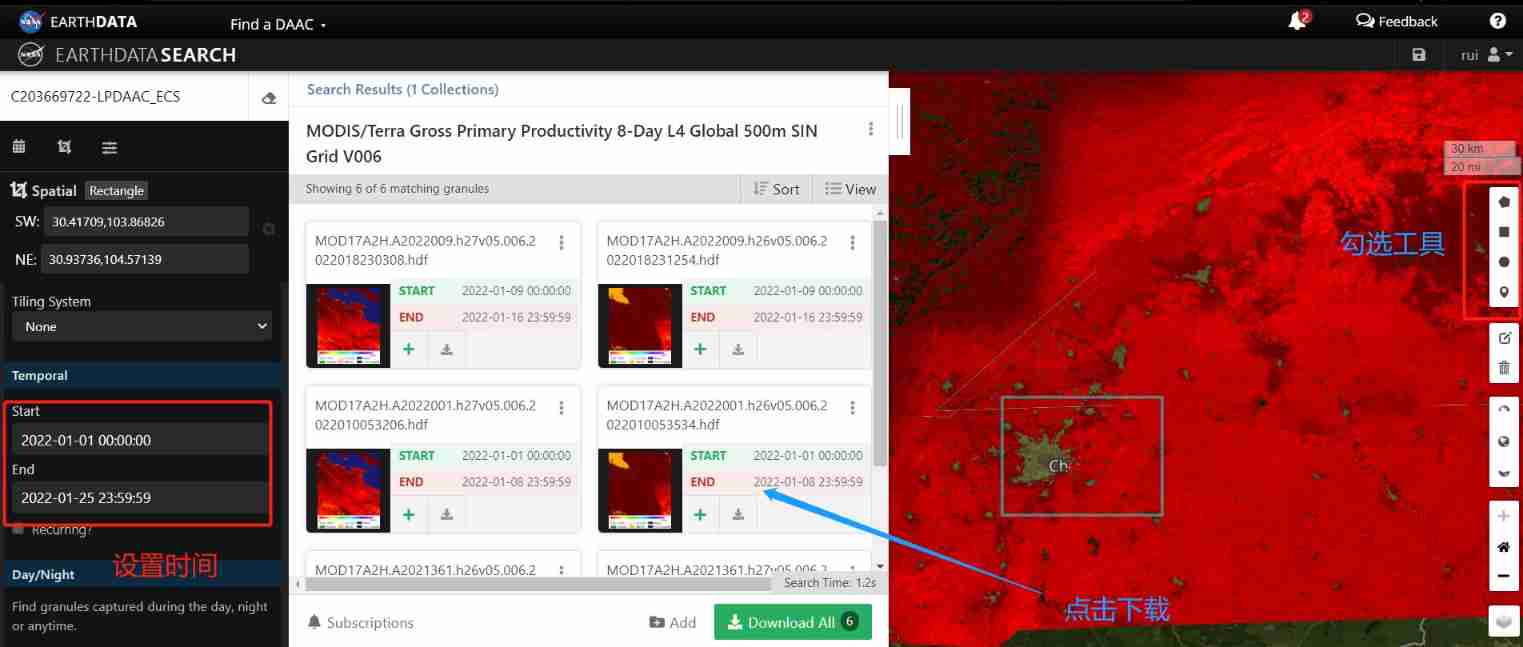The image size is (1523, 647).
Task: Open the rui user account dropdown
Action: click(1487, 55)
